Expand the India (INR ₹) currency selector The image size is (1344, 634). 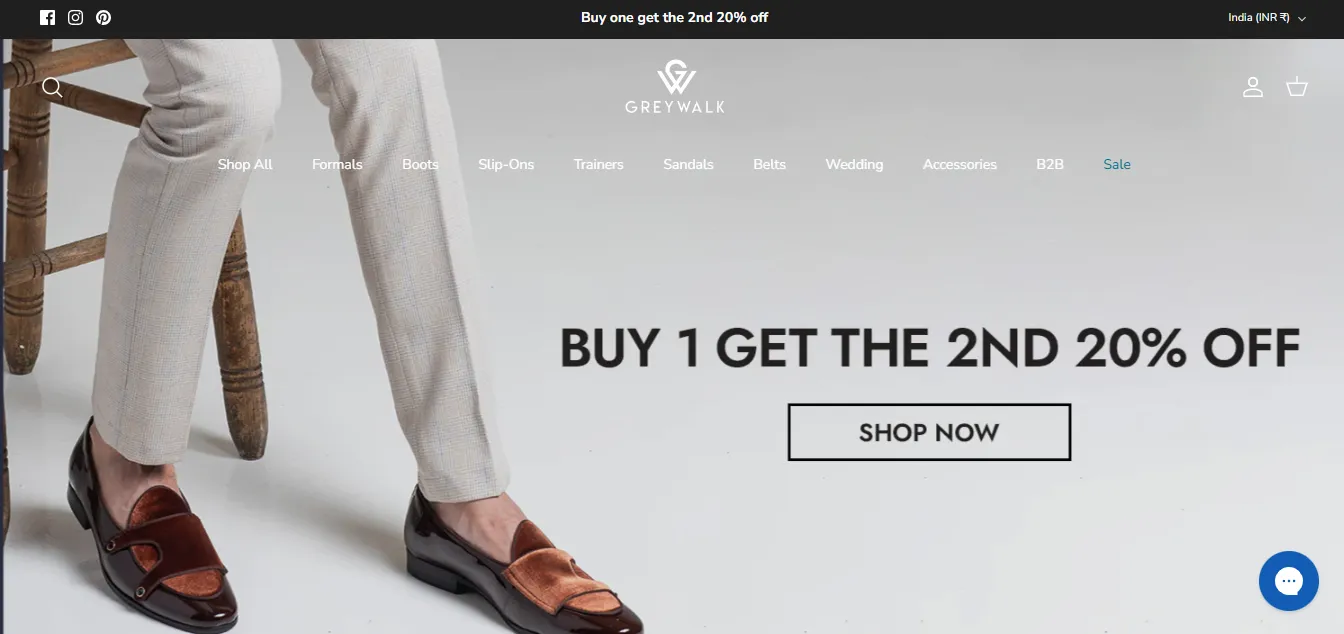[x=1267, y=18]
